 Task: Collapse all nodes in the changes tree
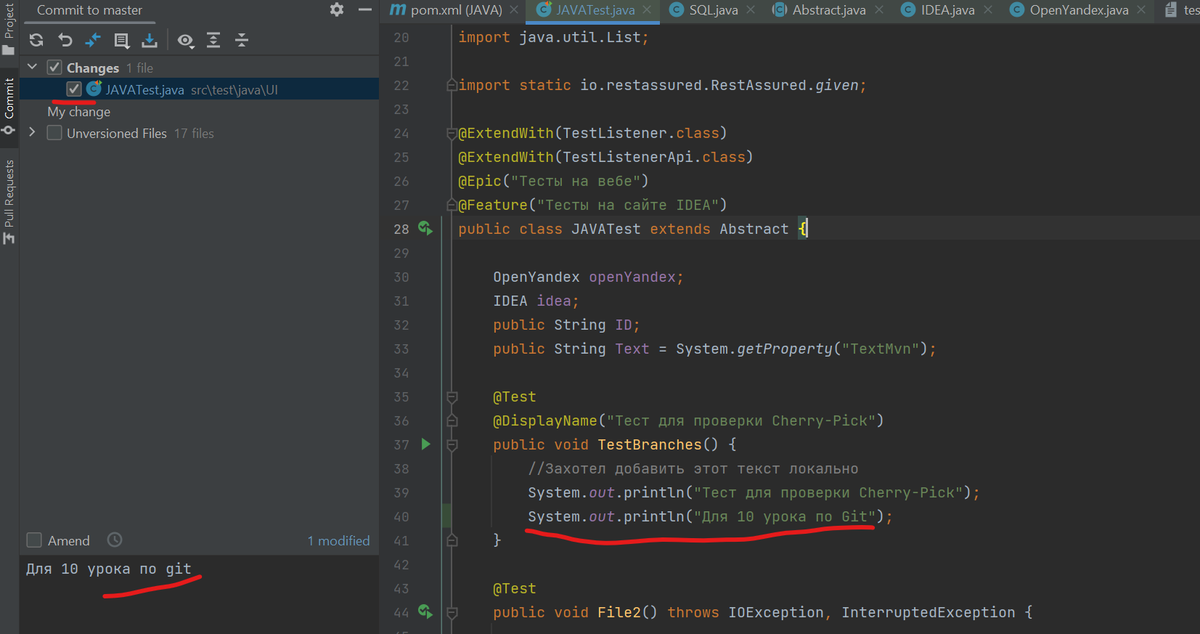click(241, 41)
